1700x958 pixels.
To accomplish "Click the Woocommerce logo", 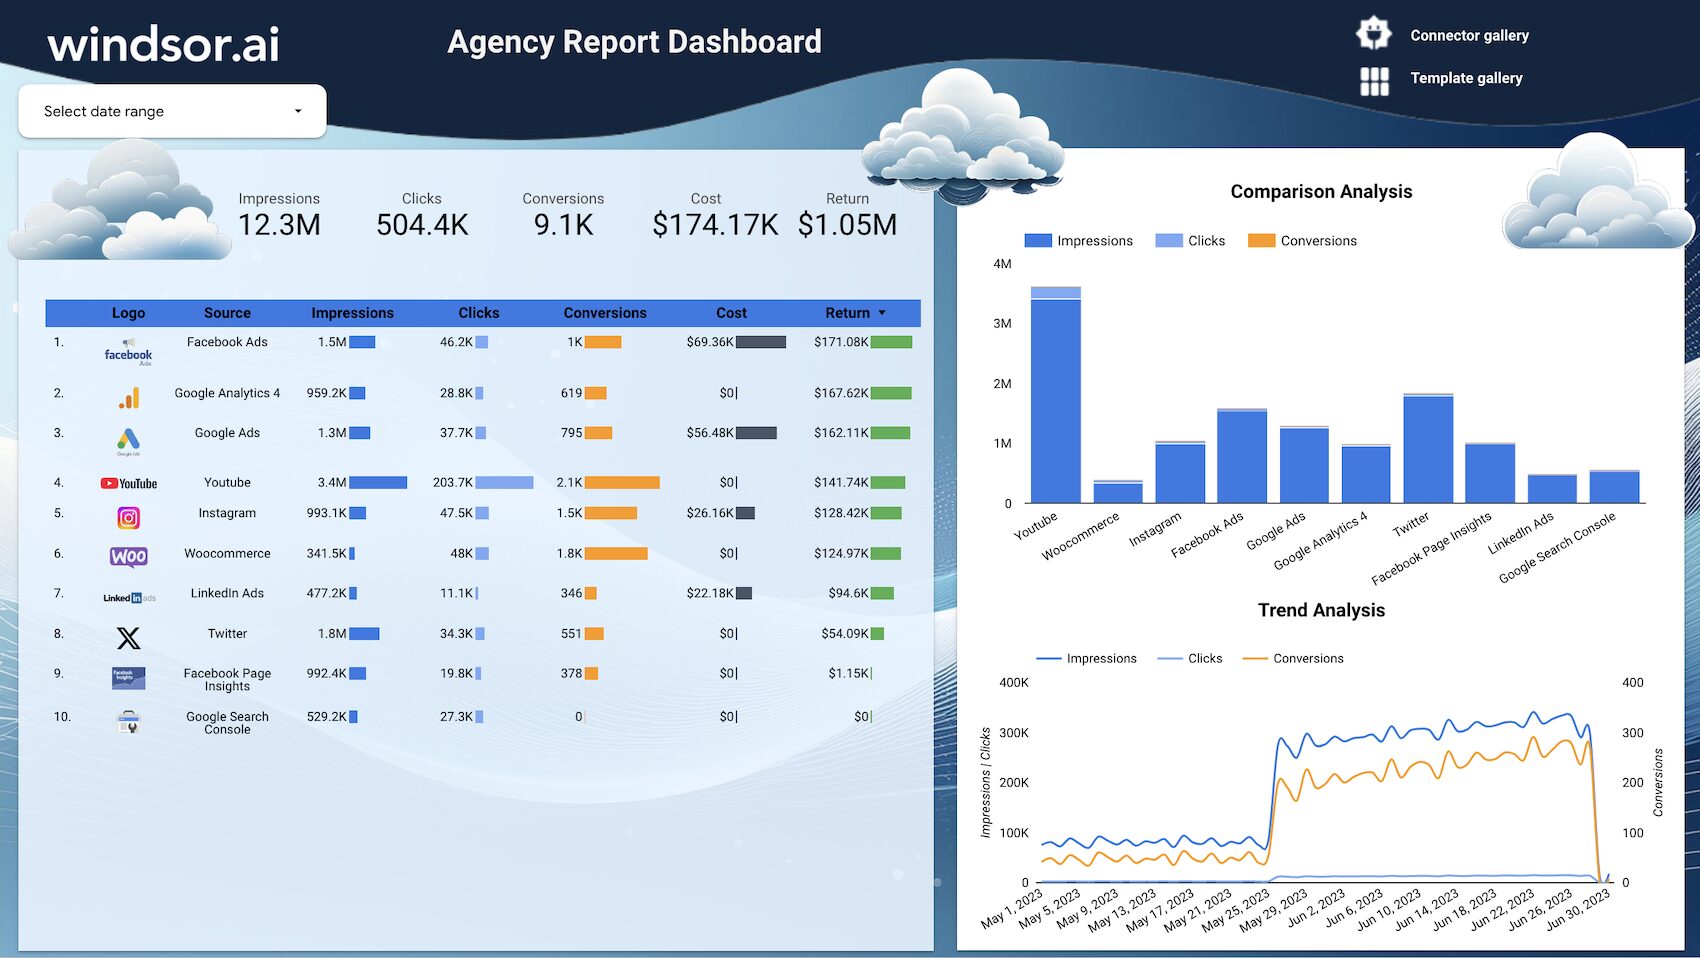I will point(128,556).
